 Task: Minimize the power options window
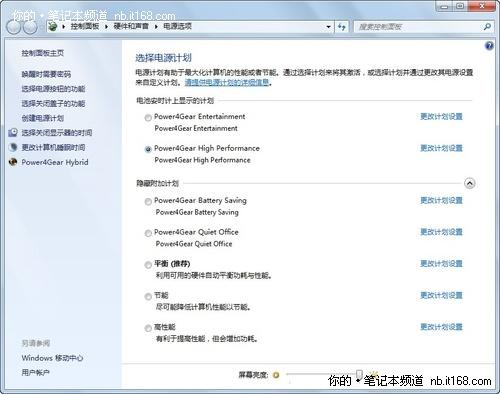444,6
